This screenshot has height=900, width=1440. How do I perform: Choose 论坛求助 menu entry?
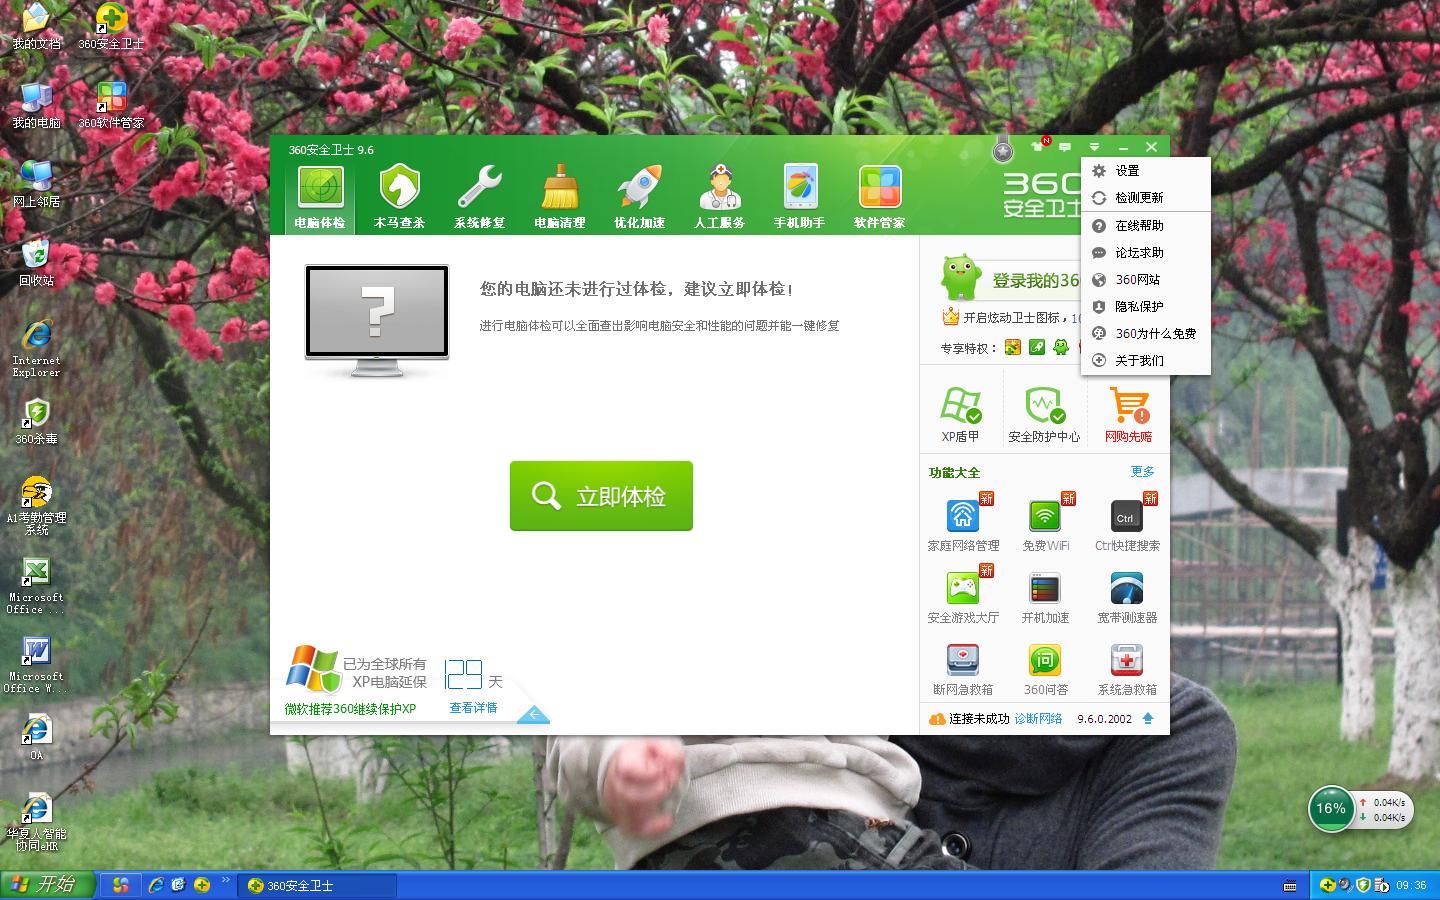[1146, 253]
